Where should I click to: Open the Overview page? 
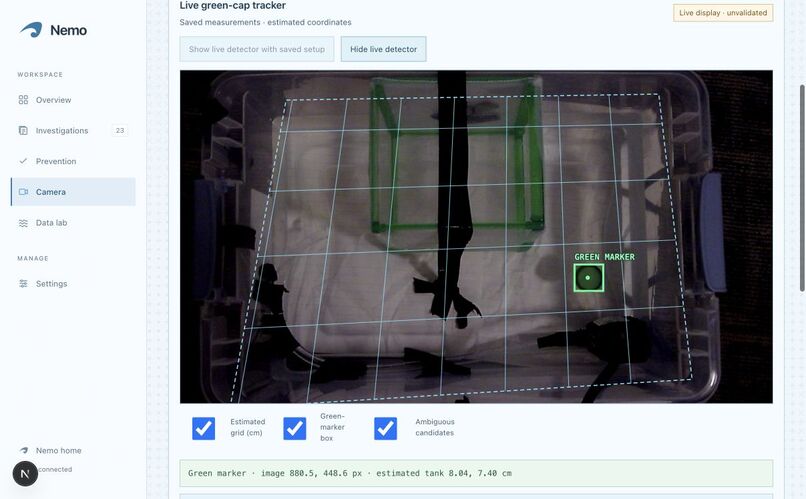[x=73, y=100]
